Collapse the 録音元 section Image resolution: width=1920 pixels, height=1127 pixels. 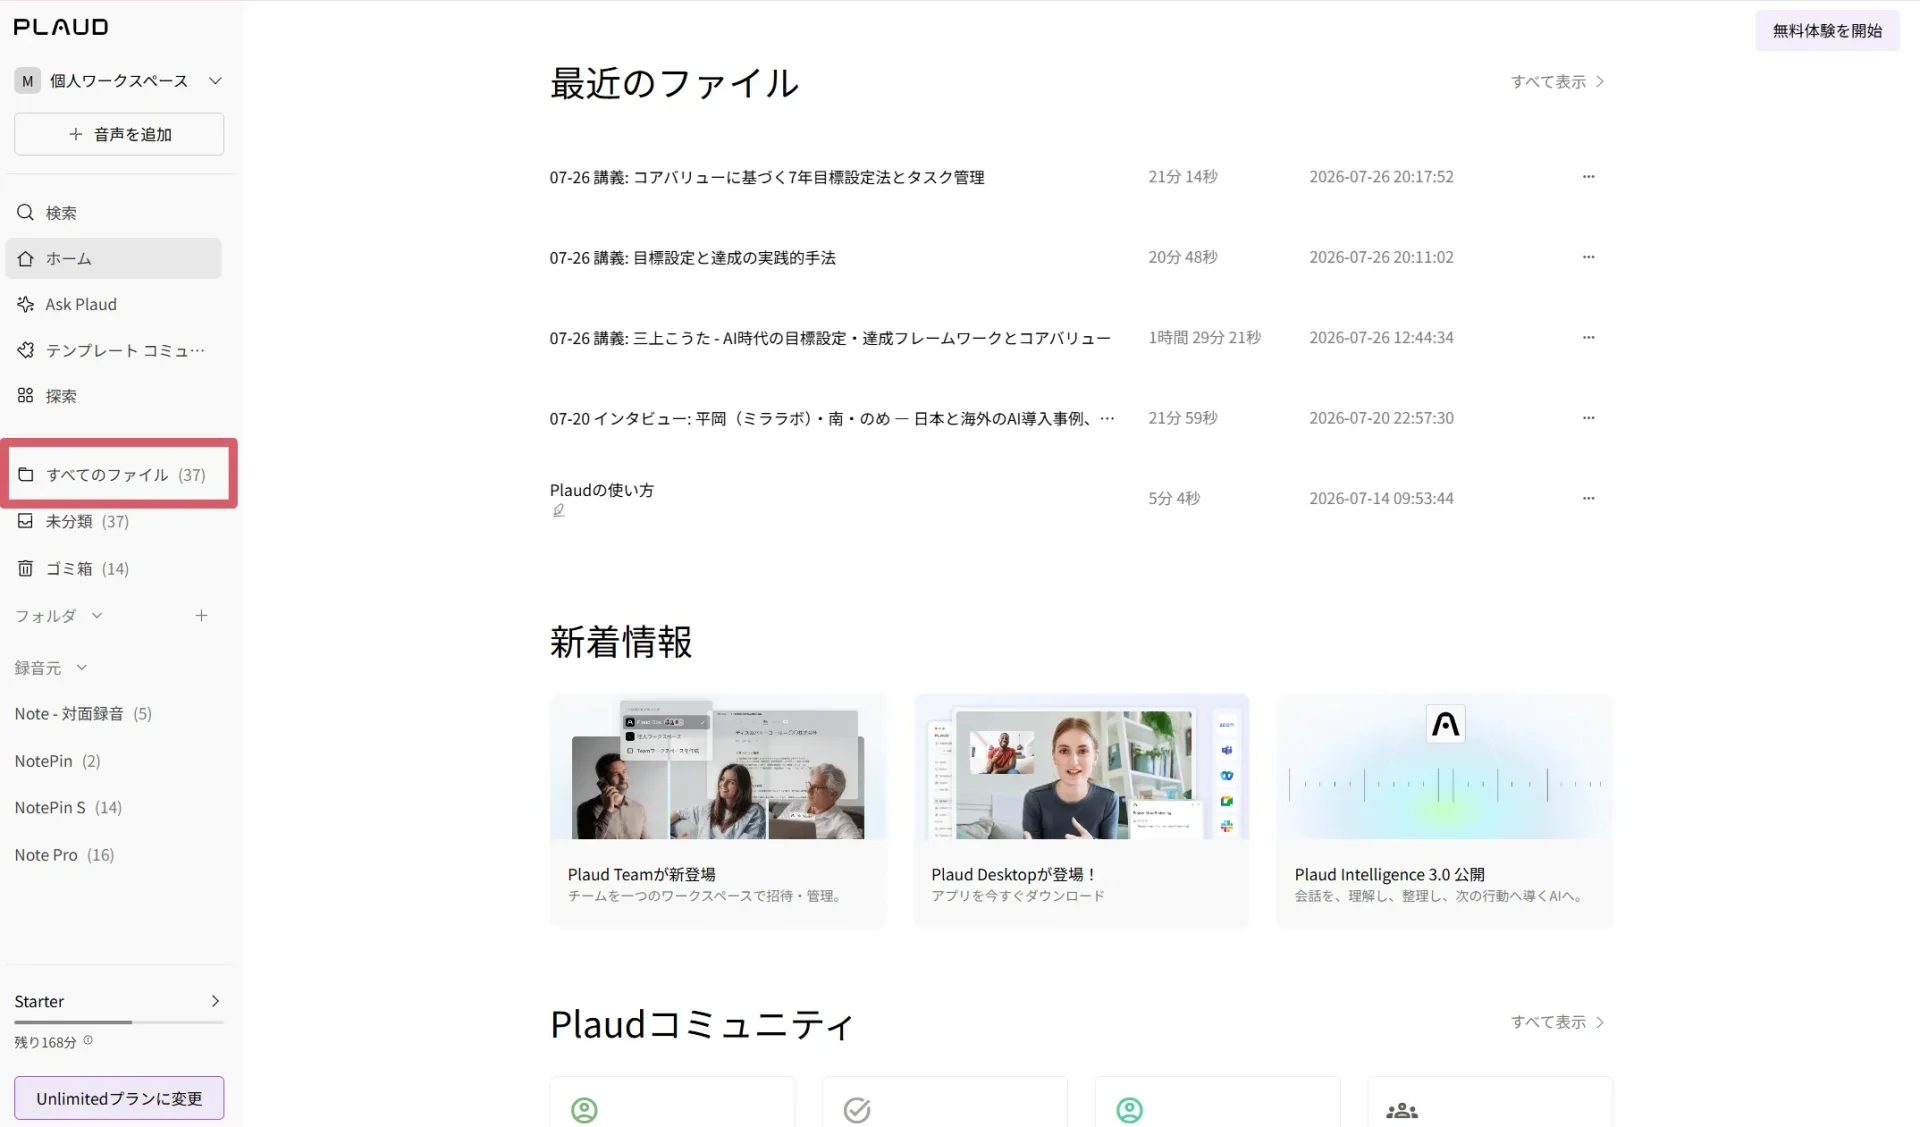tap(82, 668)
